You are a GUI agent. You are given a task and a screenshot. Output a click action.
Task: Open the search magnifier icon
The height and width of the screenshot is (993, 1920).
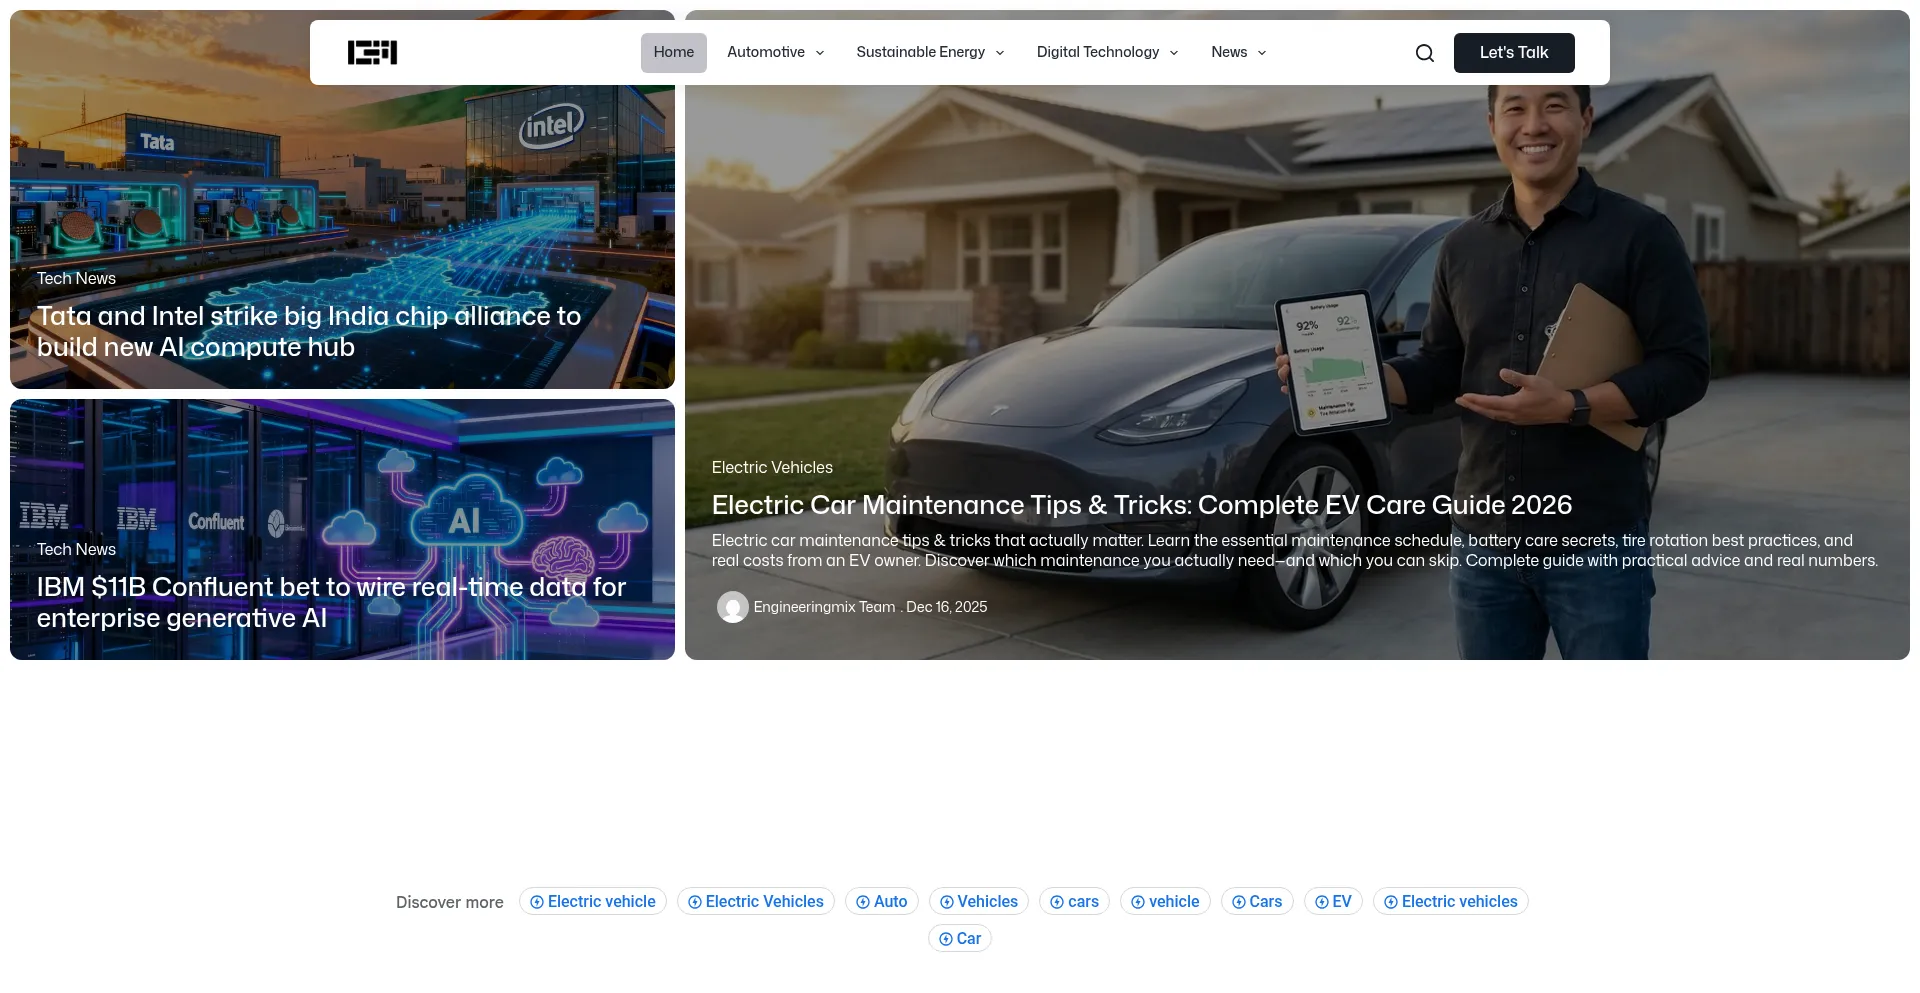1424,53
